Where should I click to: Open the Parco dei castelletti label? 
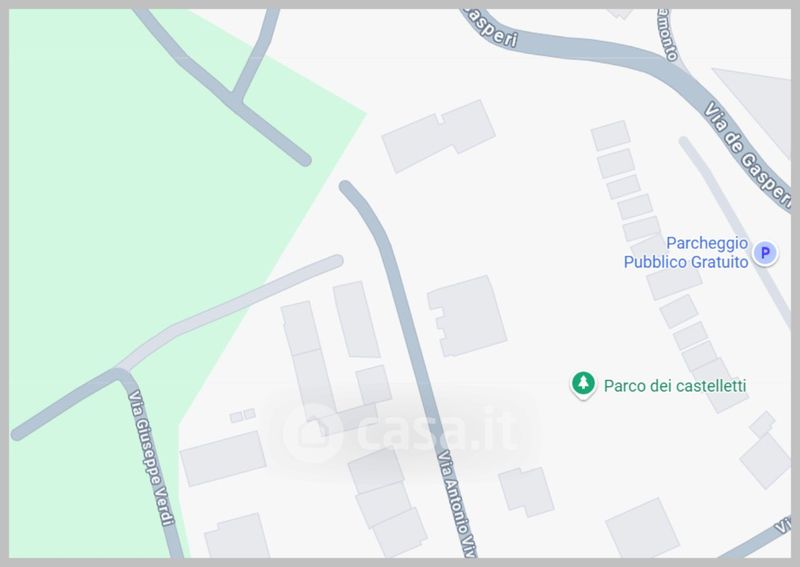[674, 385]
